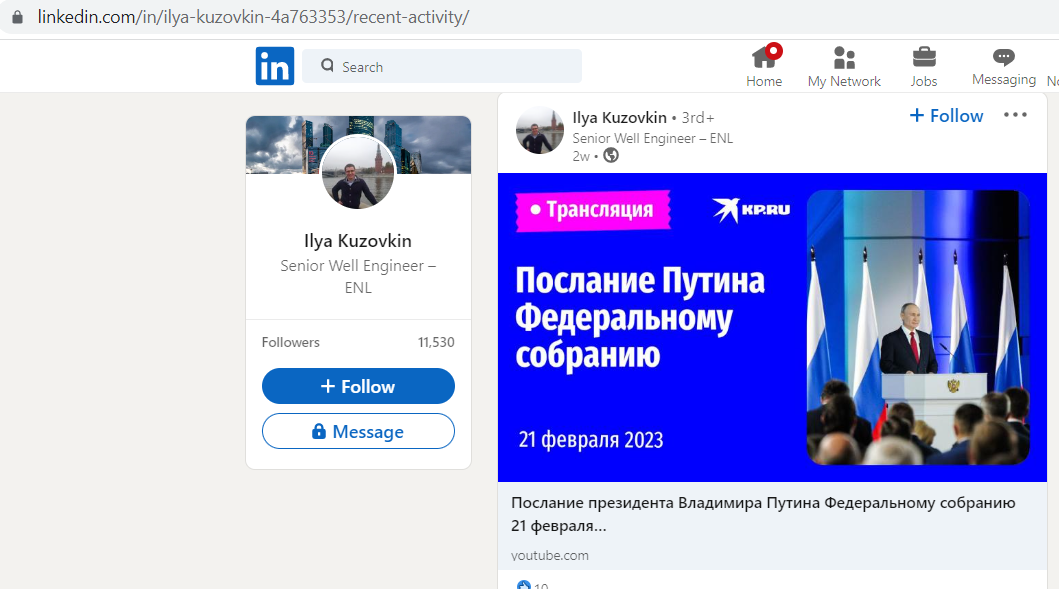Screen dimensions: 1059x589
Task: Click the youtube.com link source
Action: click(550, 555)
